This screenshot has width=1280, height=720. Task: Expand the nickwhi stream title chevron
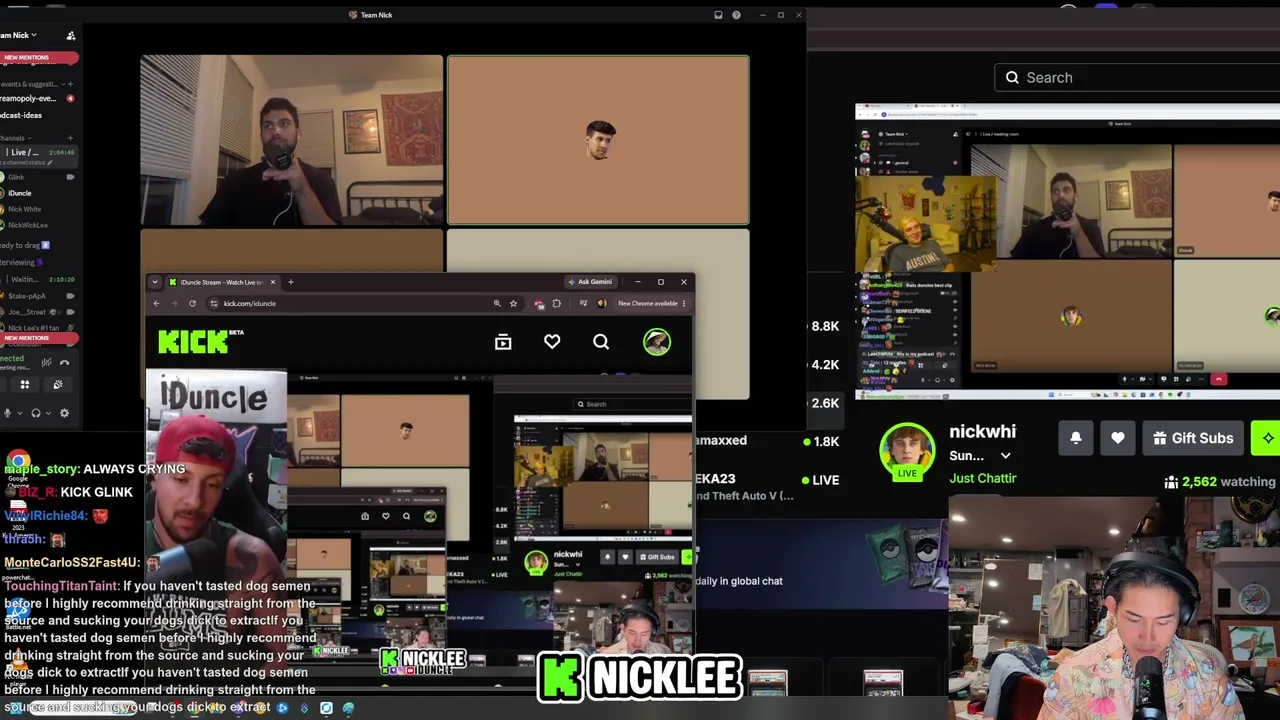[1005, 456]
